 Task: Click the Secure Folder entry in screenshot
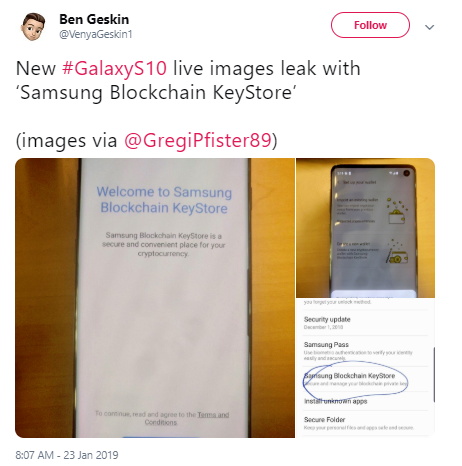[365, 423]
